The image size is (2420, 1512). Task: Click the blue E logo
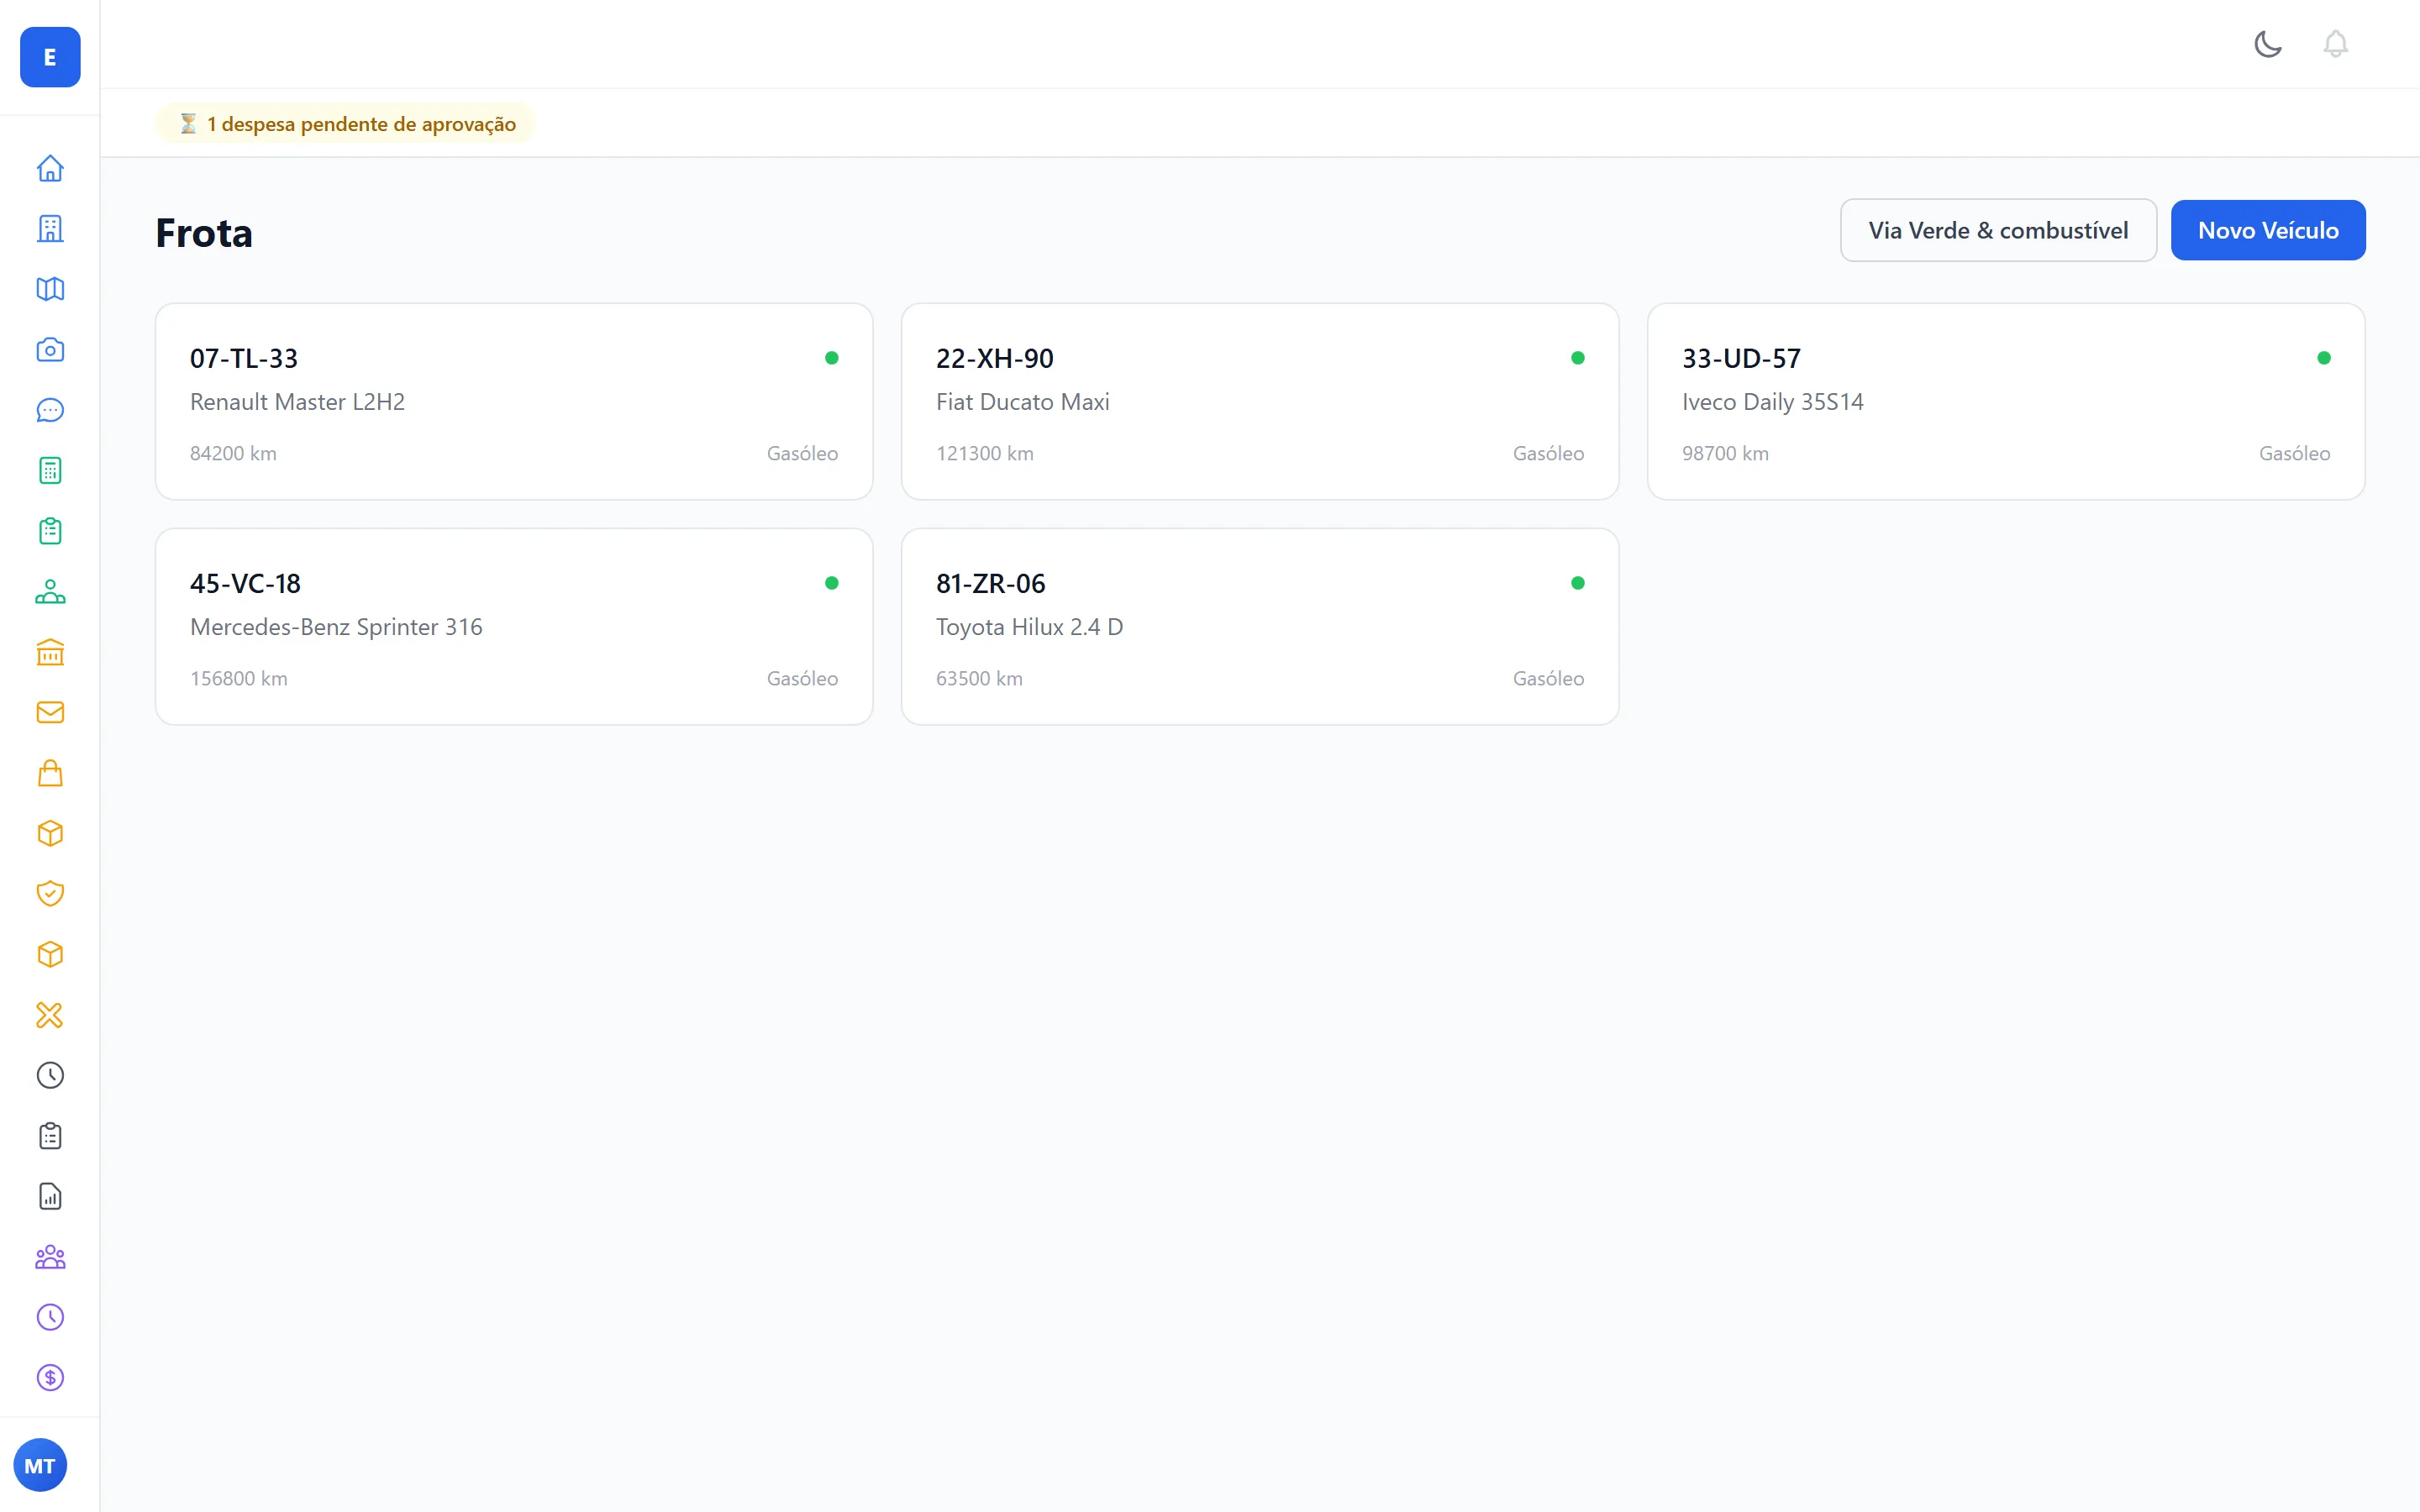click(x=50, y=57)
